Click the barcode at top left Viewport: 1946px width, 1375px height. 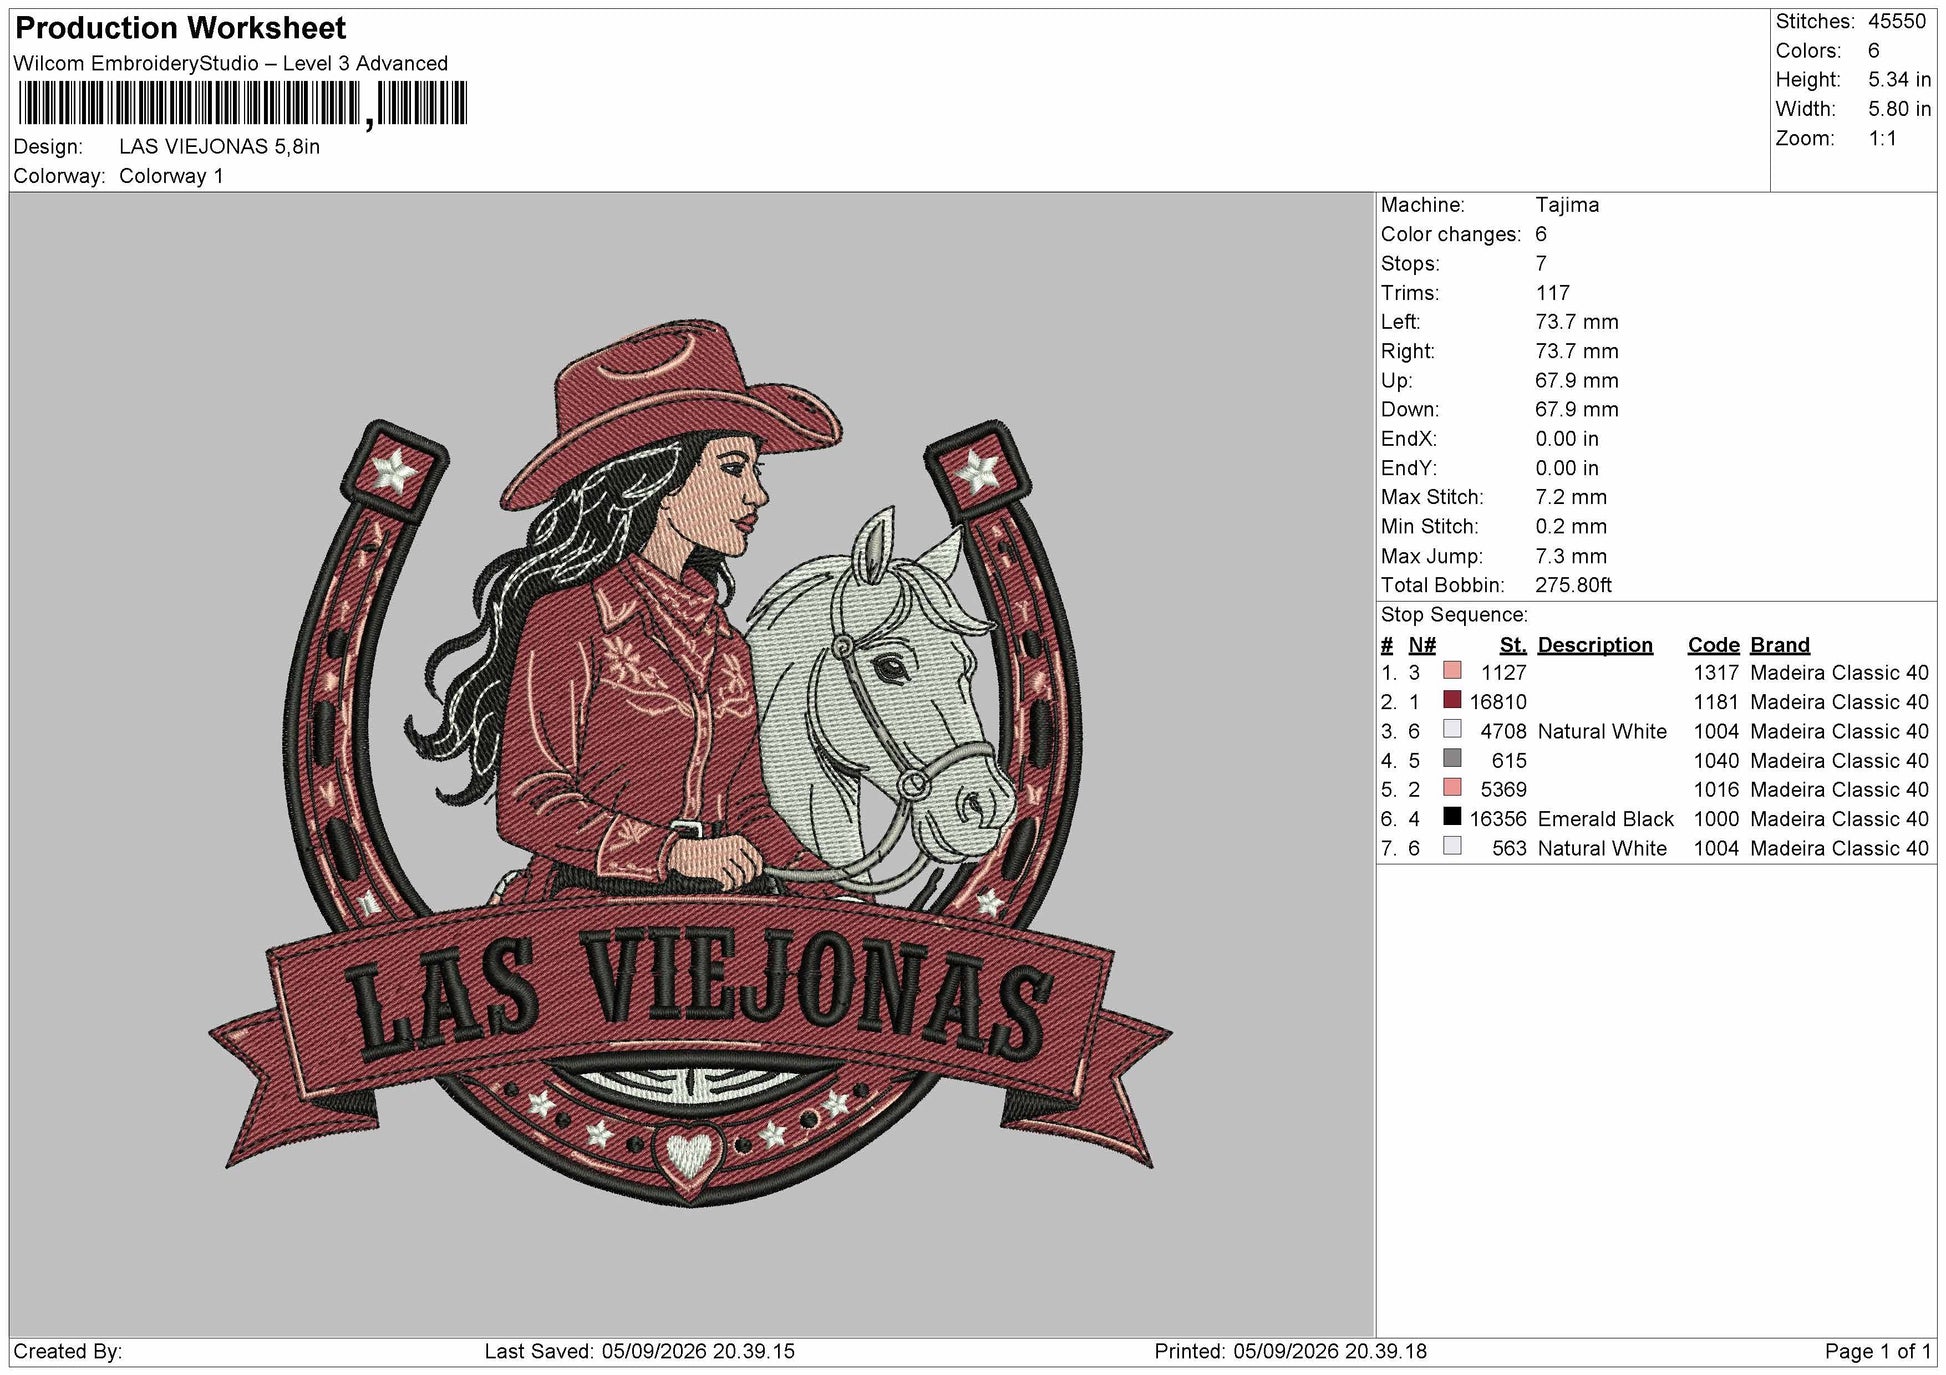242,103
